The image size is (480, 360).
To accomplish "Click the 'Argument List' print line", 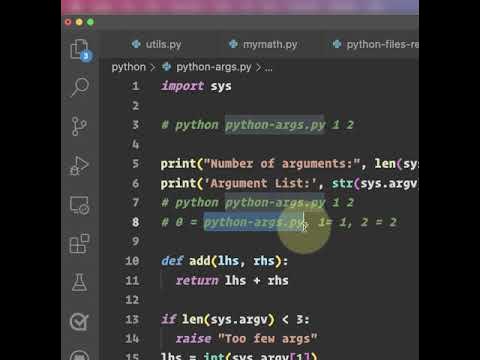I will click(289, 184).
